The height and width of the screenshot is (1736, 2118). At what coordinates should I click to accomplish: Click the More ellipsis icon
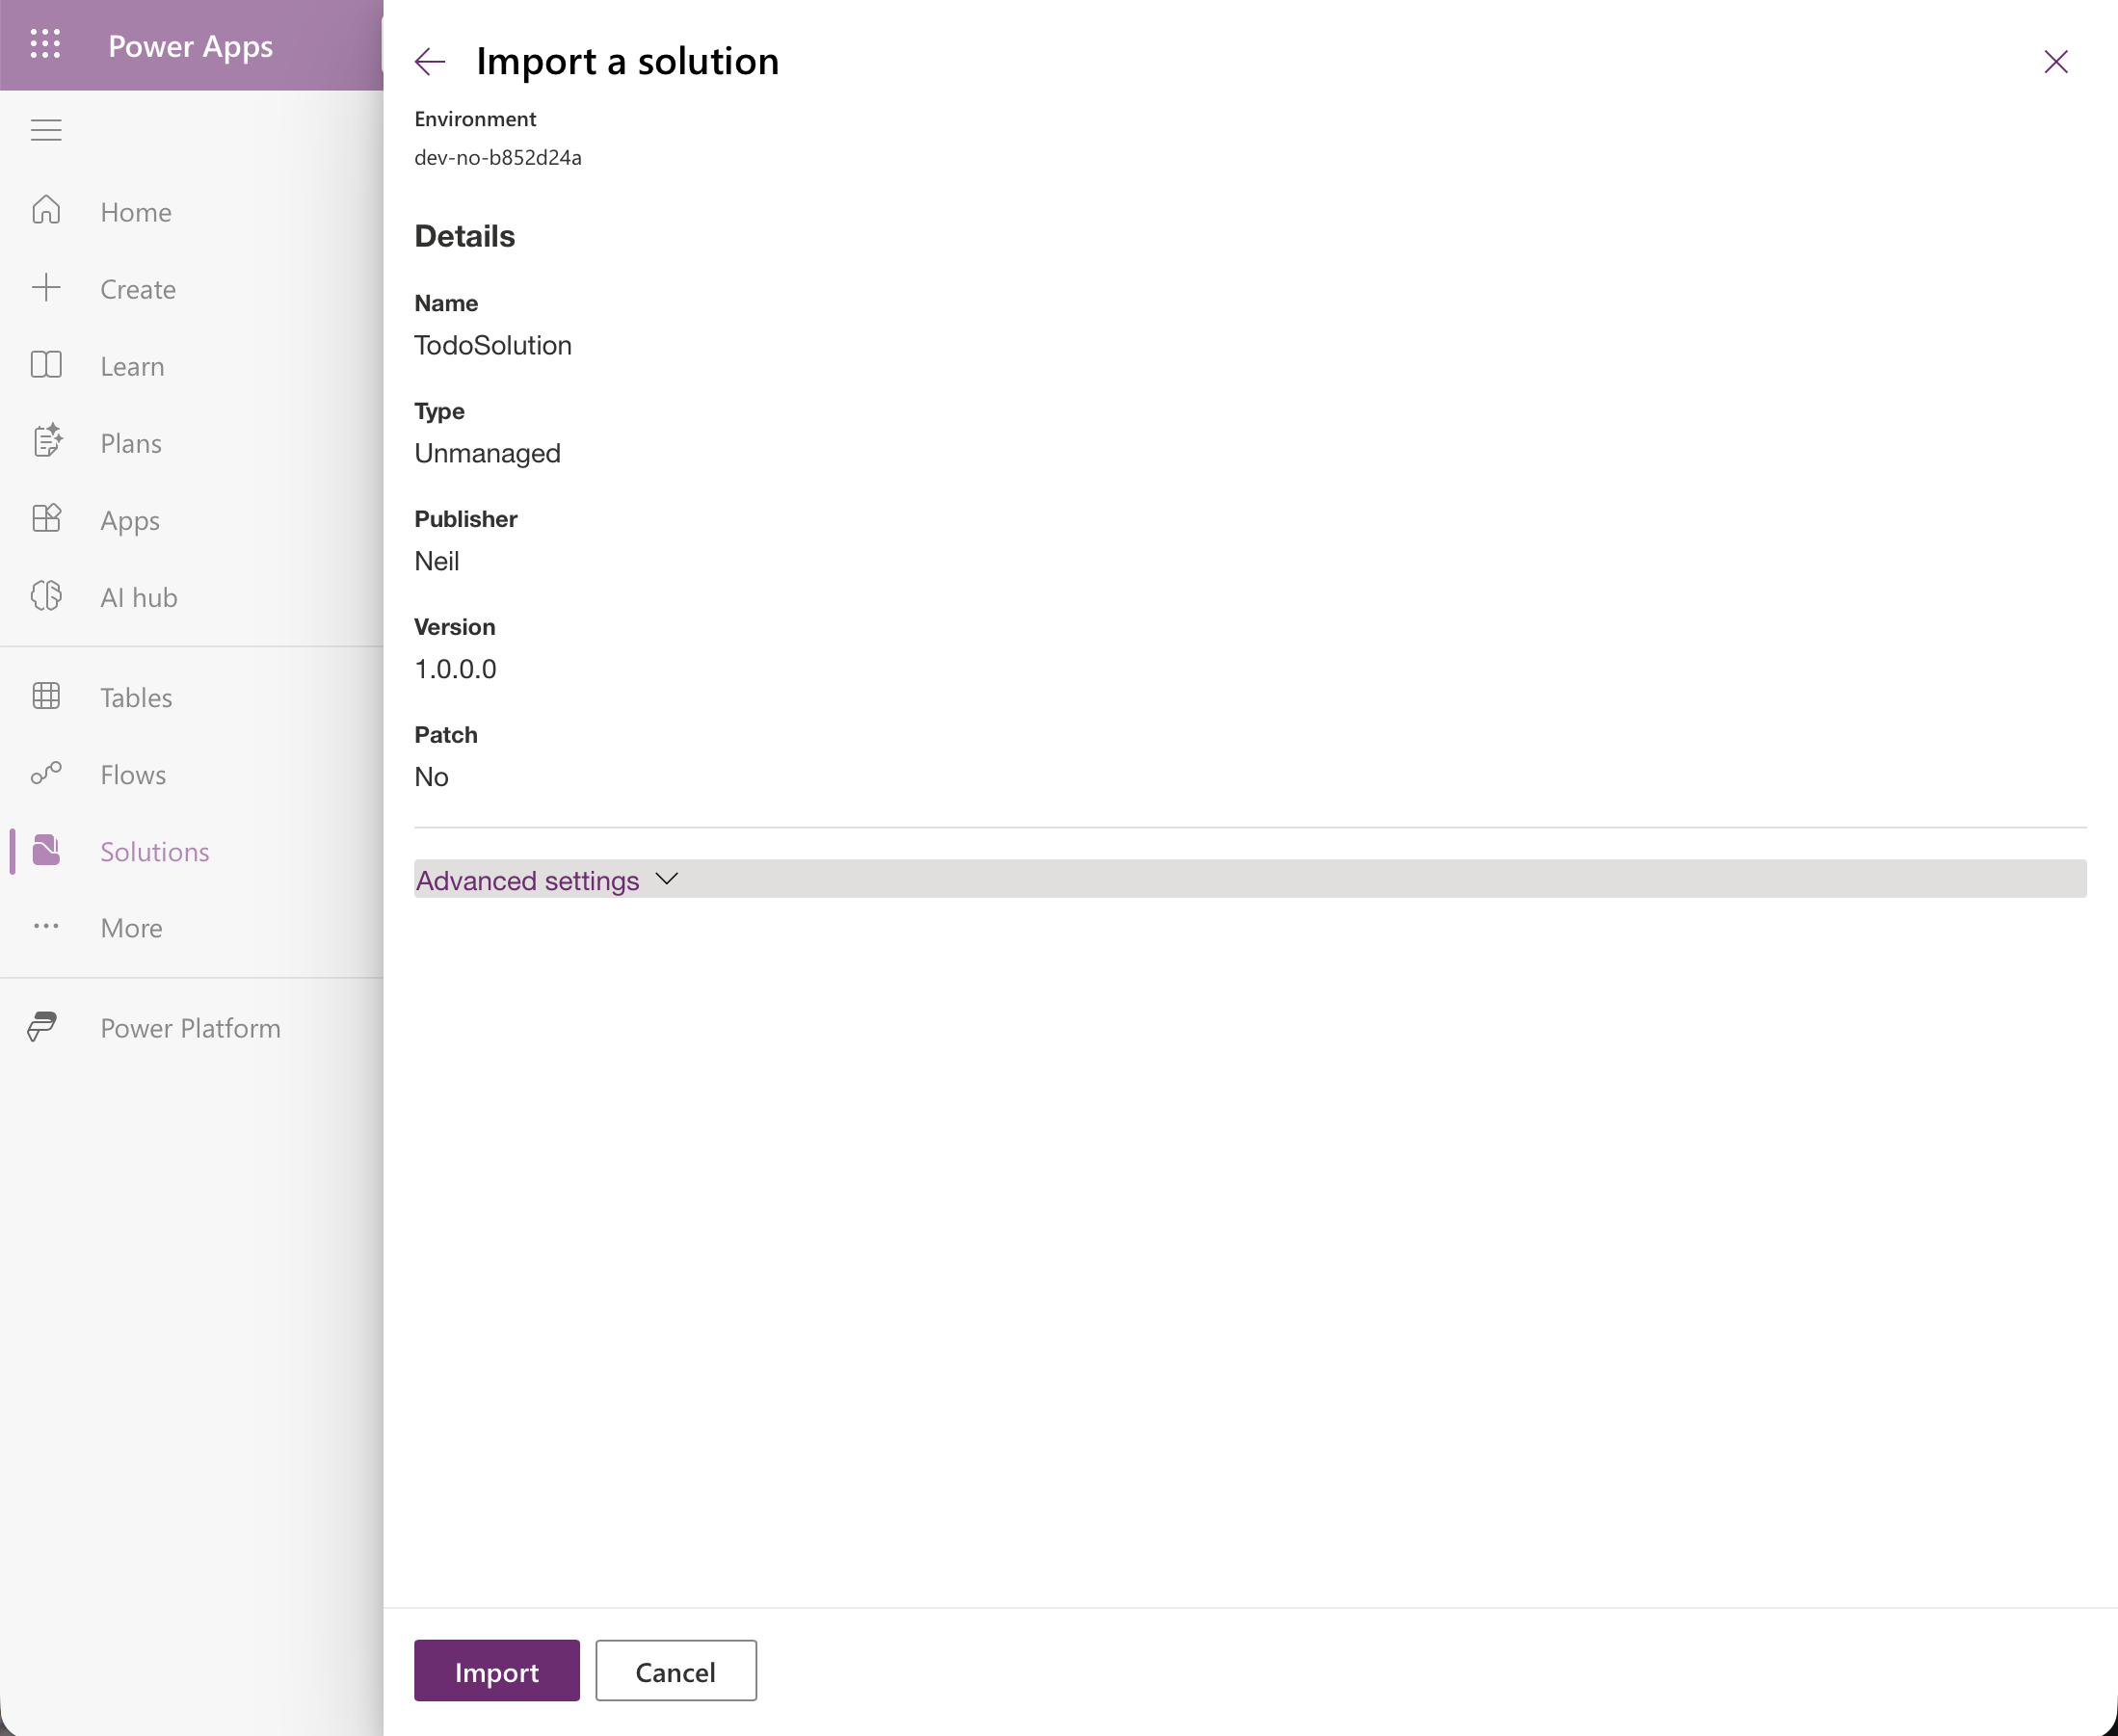click(46, 926)
